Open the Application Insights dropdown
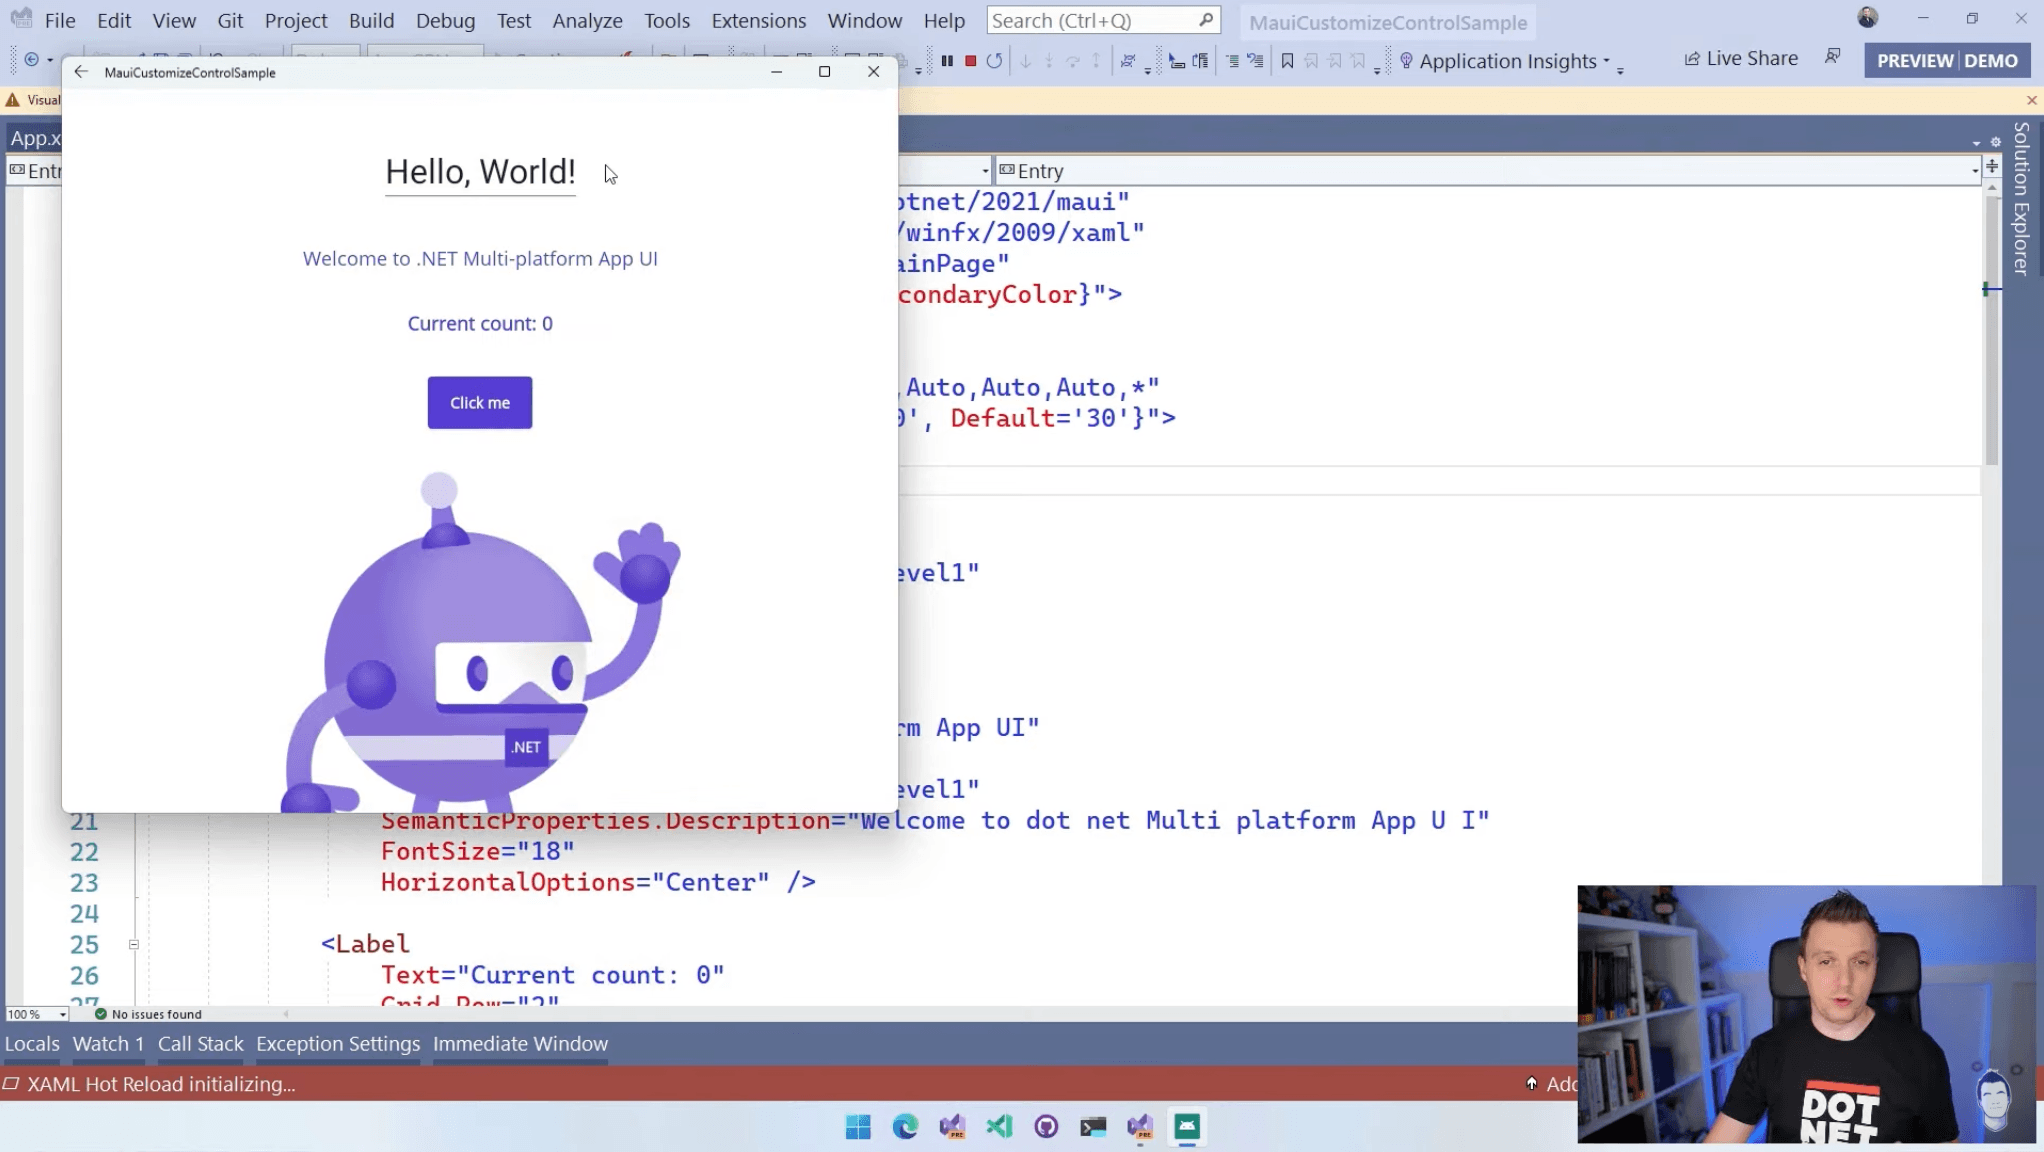The width and height of the screenshot is (2044, 1152). pyautogui.click(x=1607, y=61)
